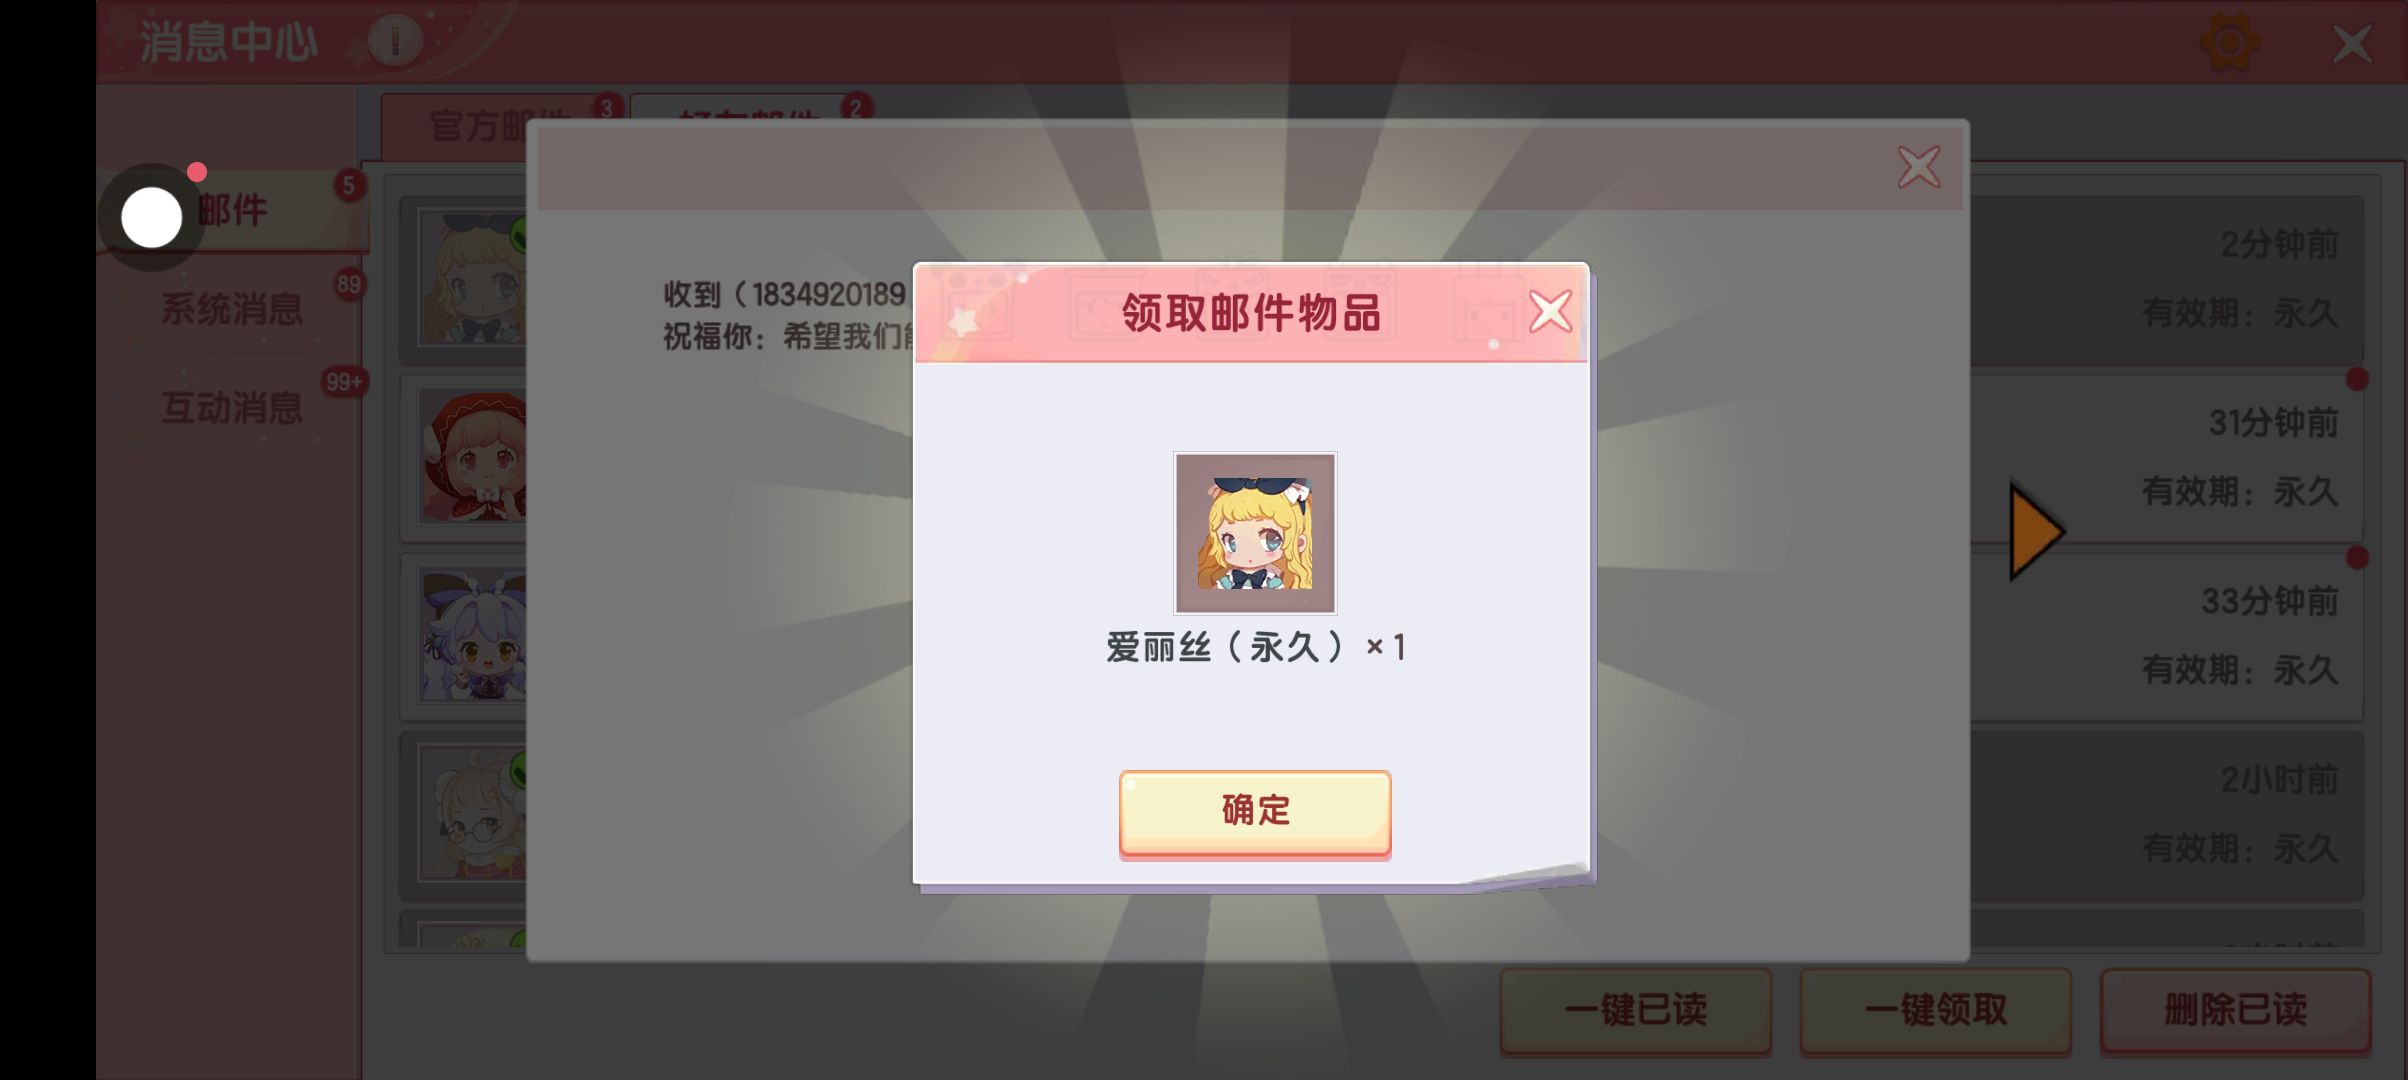Tap the white floating assistive circle

pyautogui.click(x=152, y=217)
